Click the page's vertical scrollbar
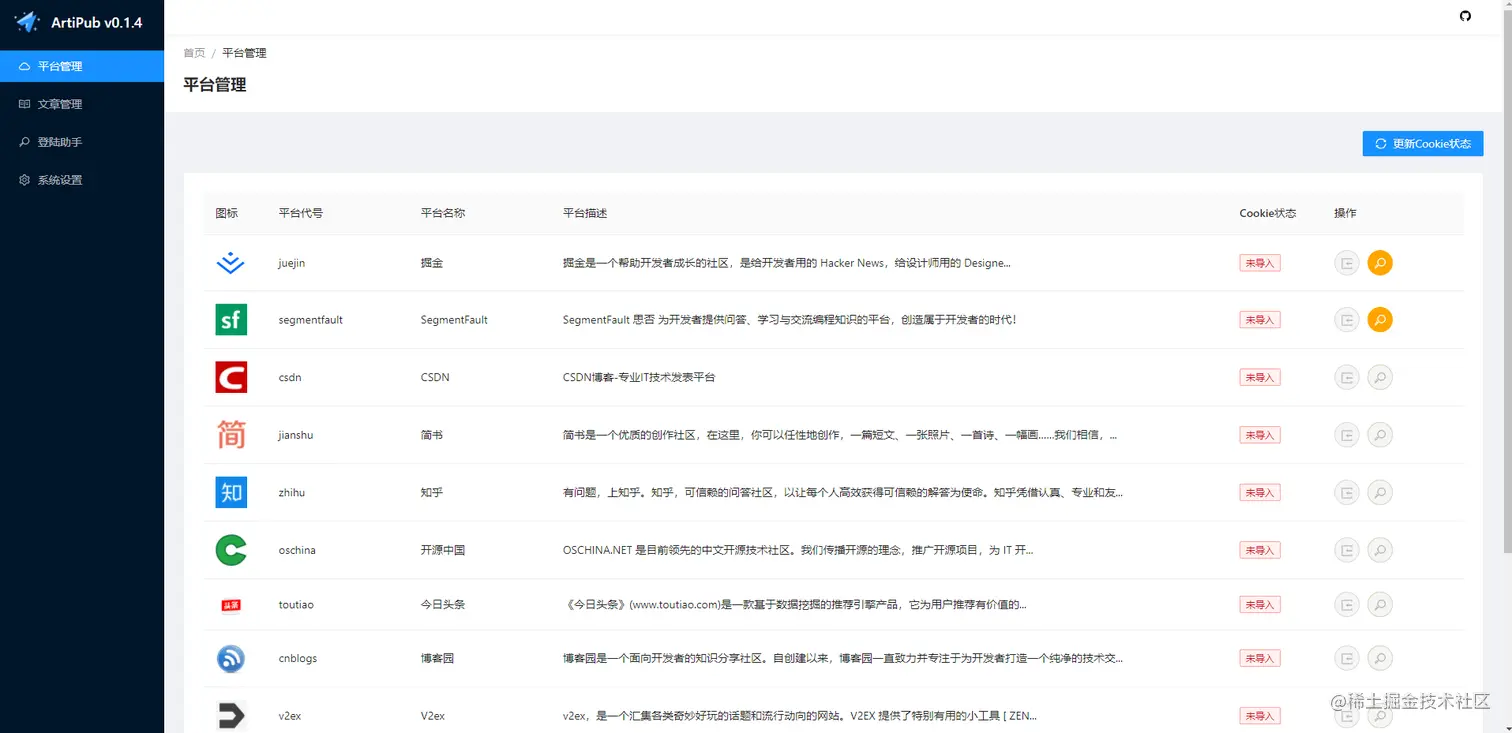 pyautogui.click(x=1507, y=280)
